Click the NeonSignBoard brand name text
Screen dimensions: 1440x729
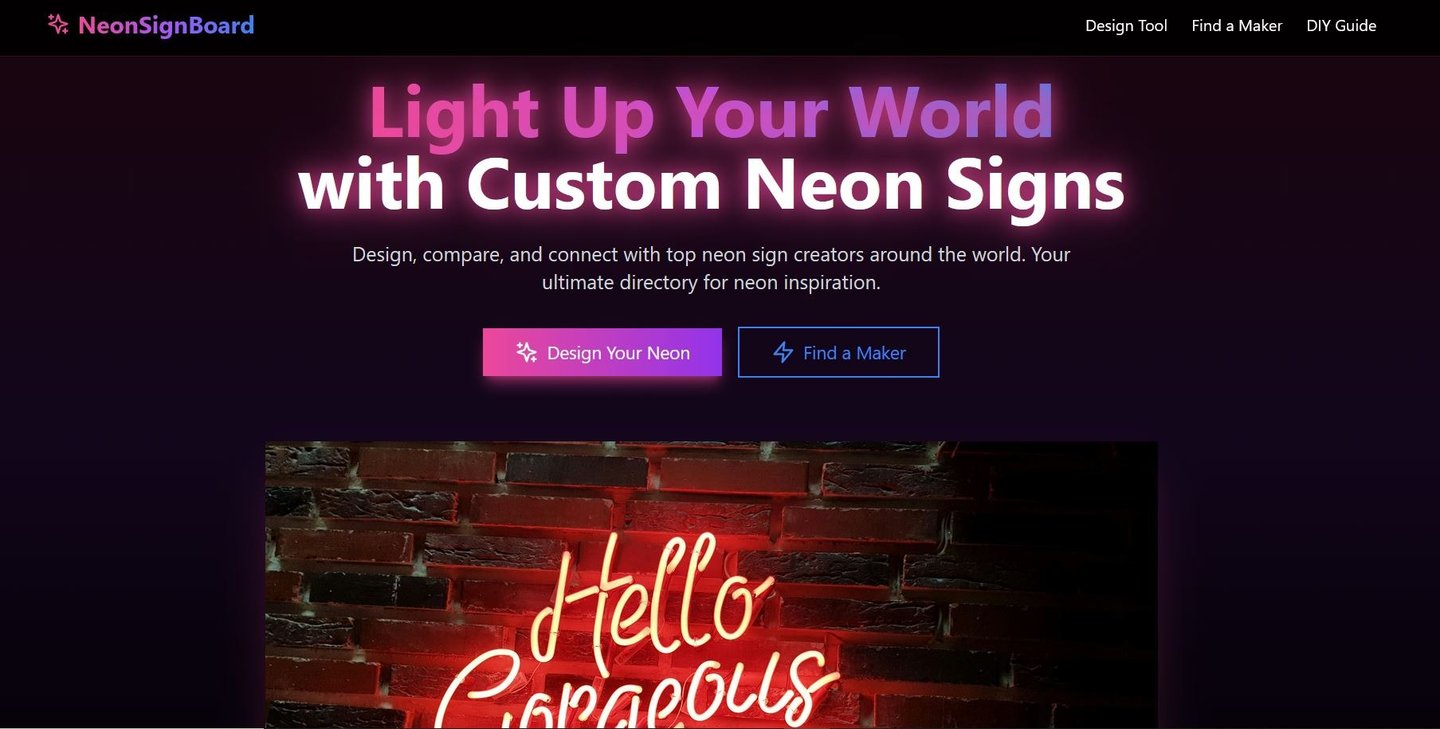click(x=166, y=25)
